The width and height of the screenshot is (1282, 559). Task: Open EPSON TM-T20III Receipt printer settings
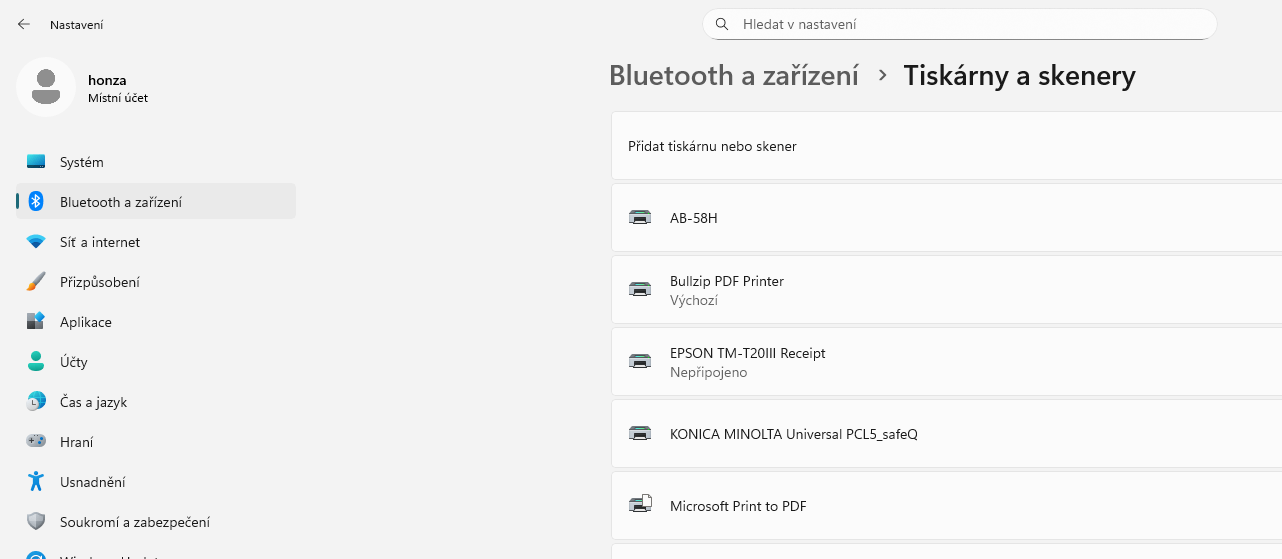click(x=747, y=362)
